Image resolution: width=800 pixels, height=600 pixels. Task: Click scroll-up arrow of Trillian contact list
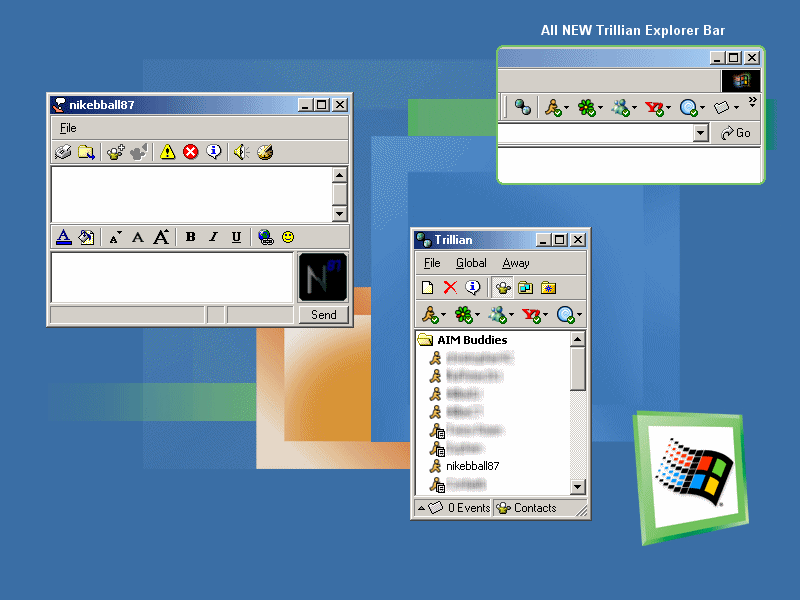coord(578,339)
